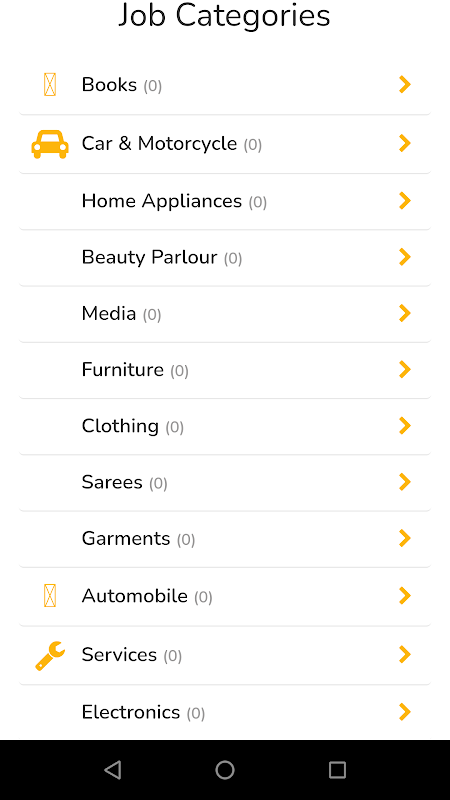Expand the Home Appliances chevron arrow
450x800 pixels.
pos(405,201)
